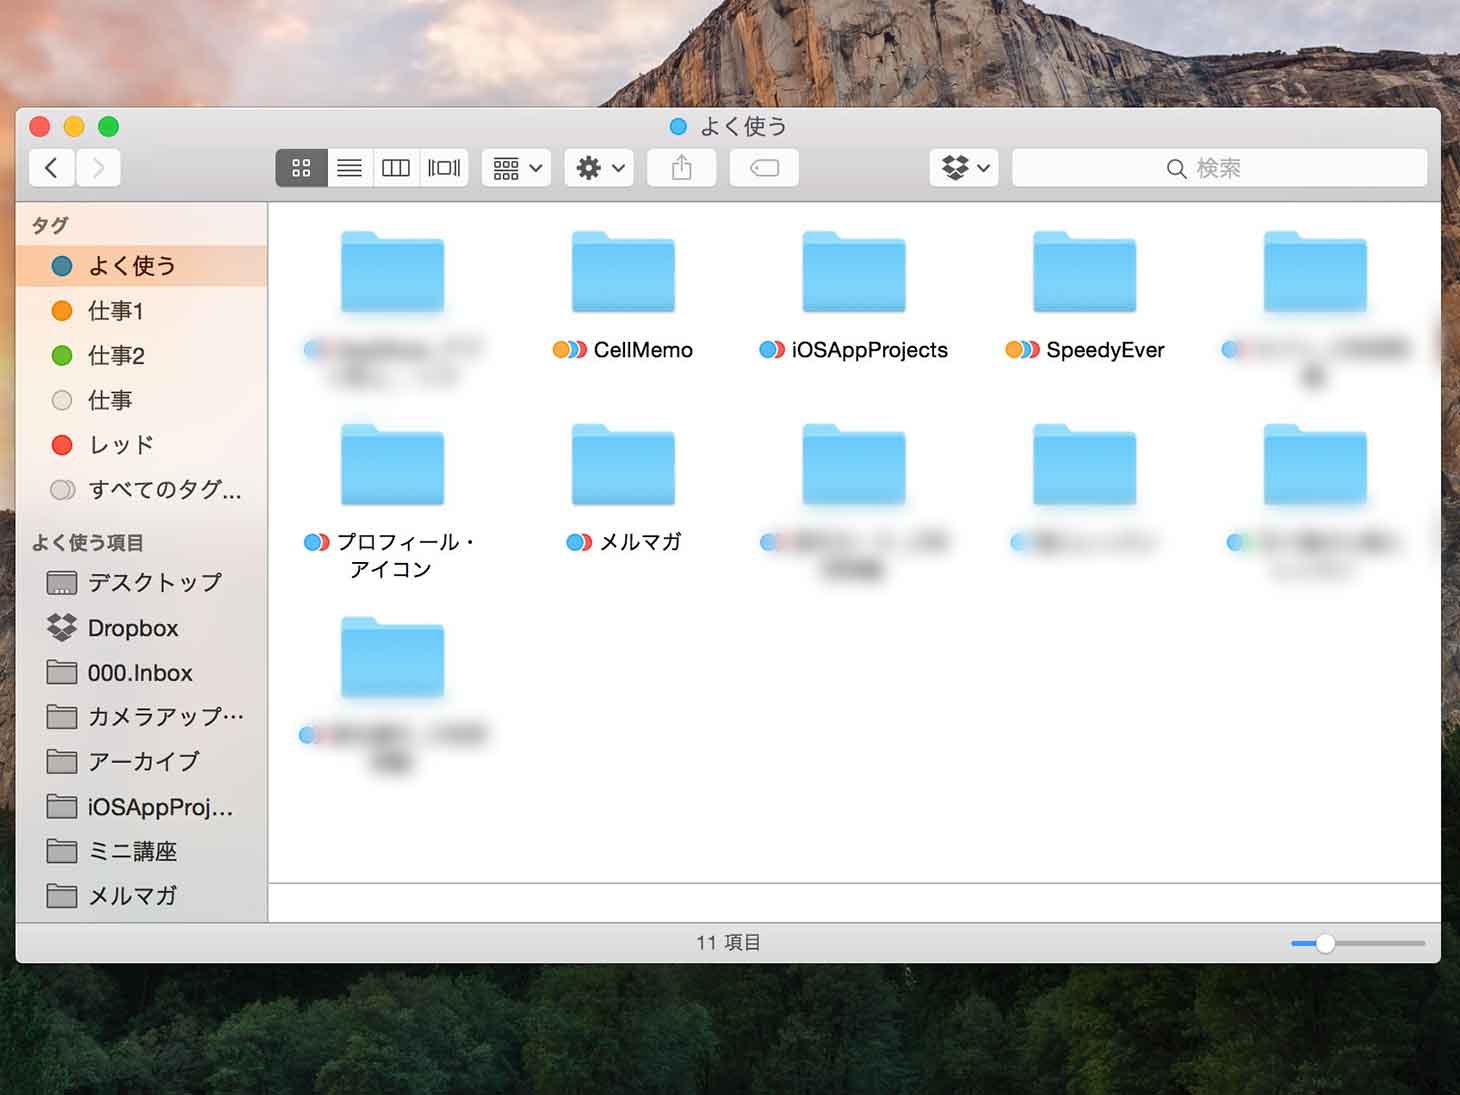Click the green zoom window button
Screen dimensions: 1460x1095
(x=108, y=126)
